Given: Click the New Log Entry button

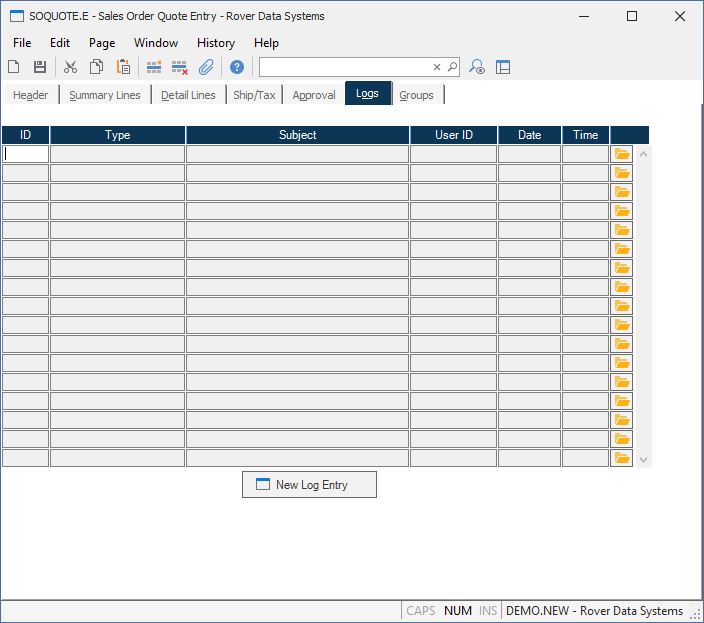Looking at the screenshot, I should point(309,485).
